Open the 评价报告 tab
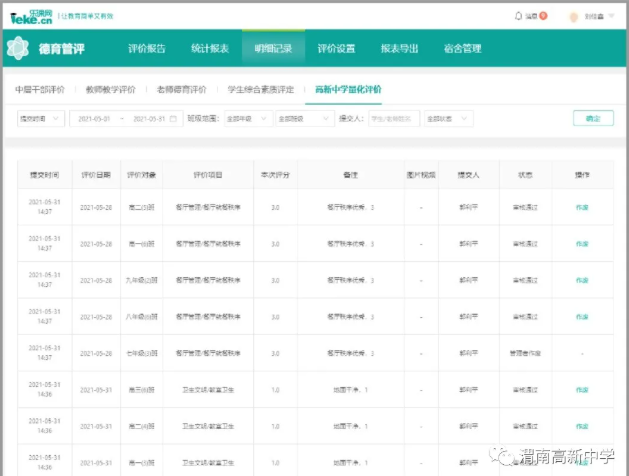 pos(147,49)
